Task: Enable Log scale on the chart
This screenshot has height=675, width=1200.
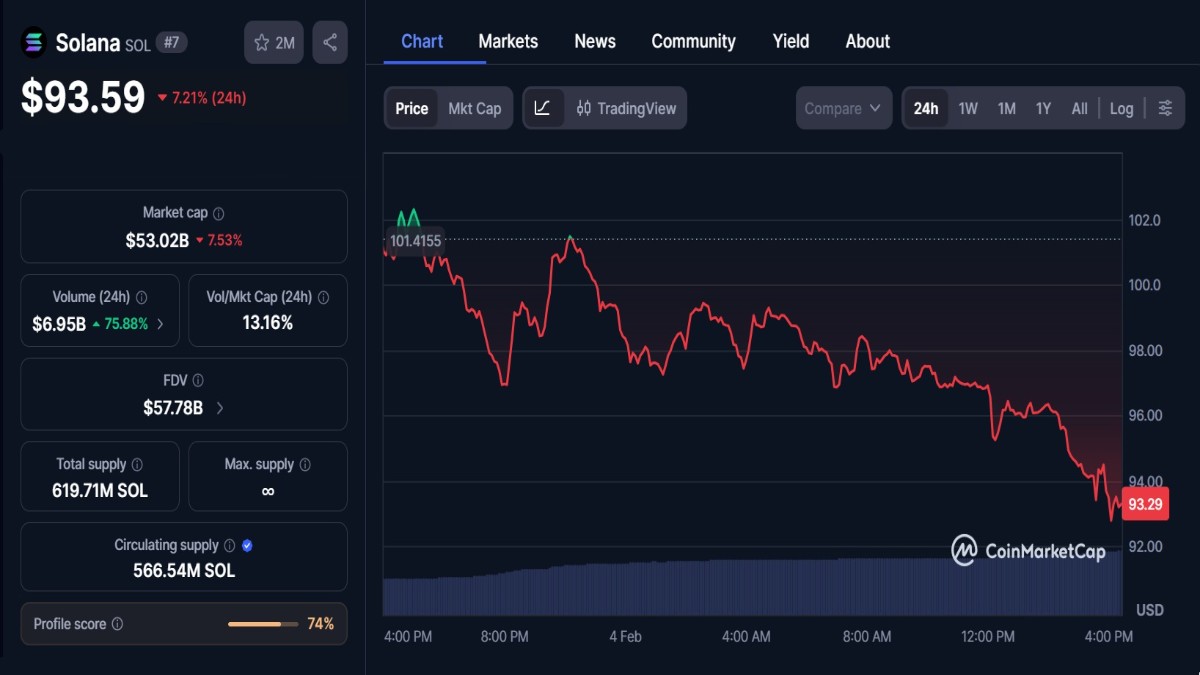Action: pyautogui.click(x=1121, y=108)
